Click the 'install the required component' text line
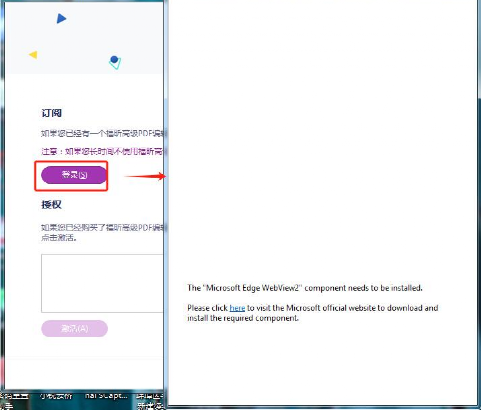Viewport: 481px width, 410px height. pos(243,318)
